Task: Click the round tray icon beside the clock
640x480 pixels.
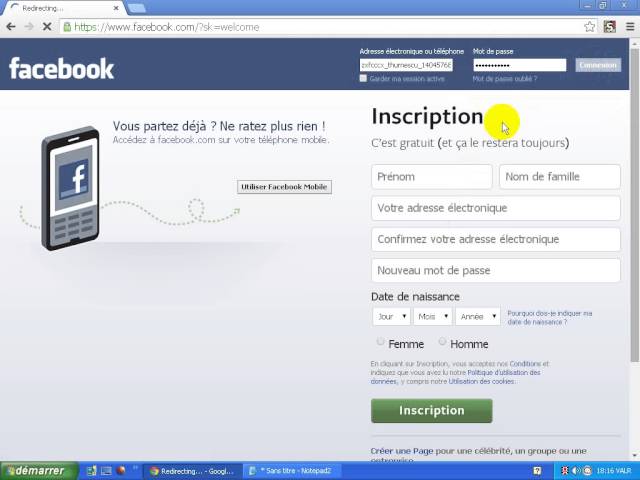Action: coord(587,471)
